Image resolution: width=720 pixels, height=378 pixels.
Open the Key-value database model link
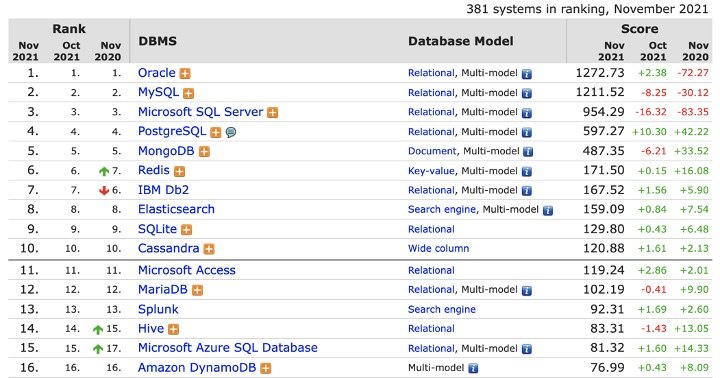pyautogui.click(x=431, y=171)
